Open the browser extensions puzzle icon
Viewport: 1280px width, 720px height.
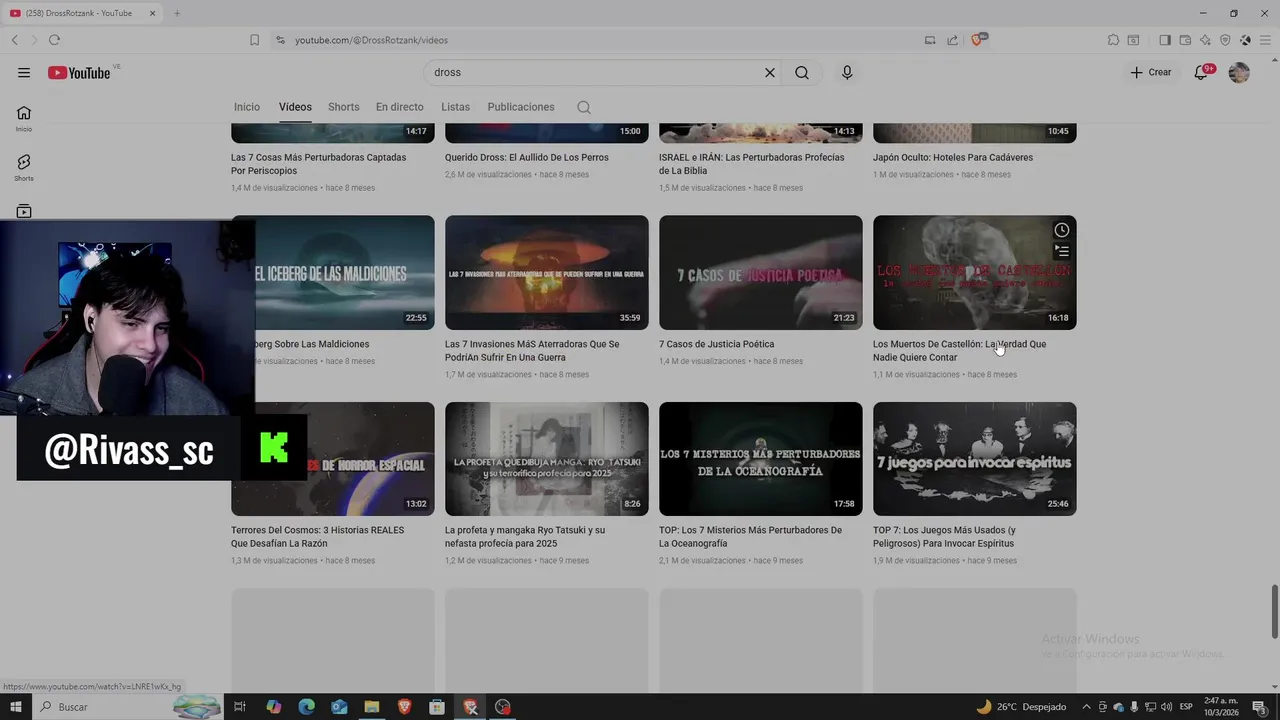click(1113, 40)
